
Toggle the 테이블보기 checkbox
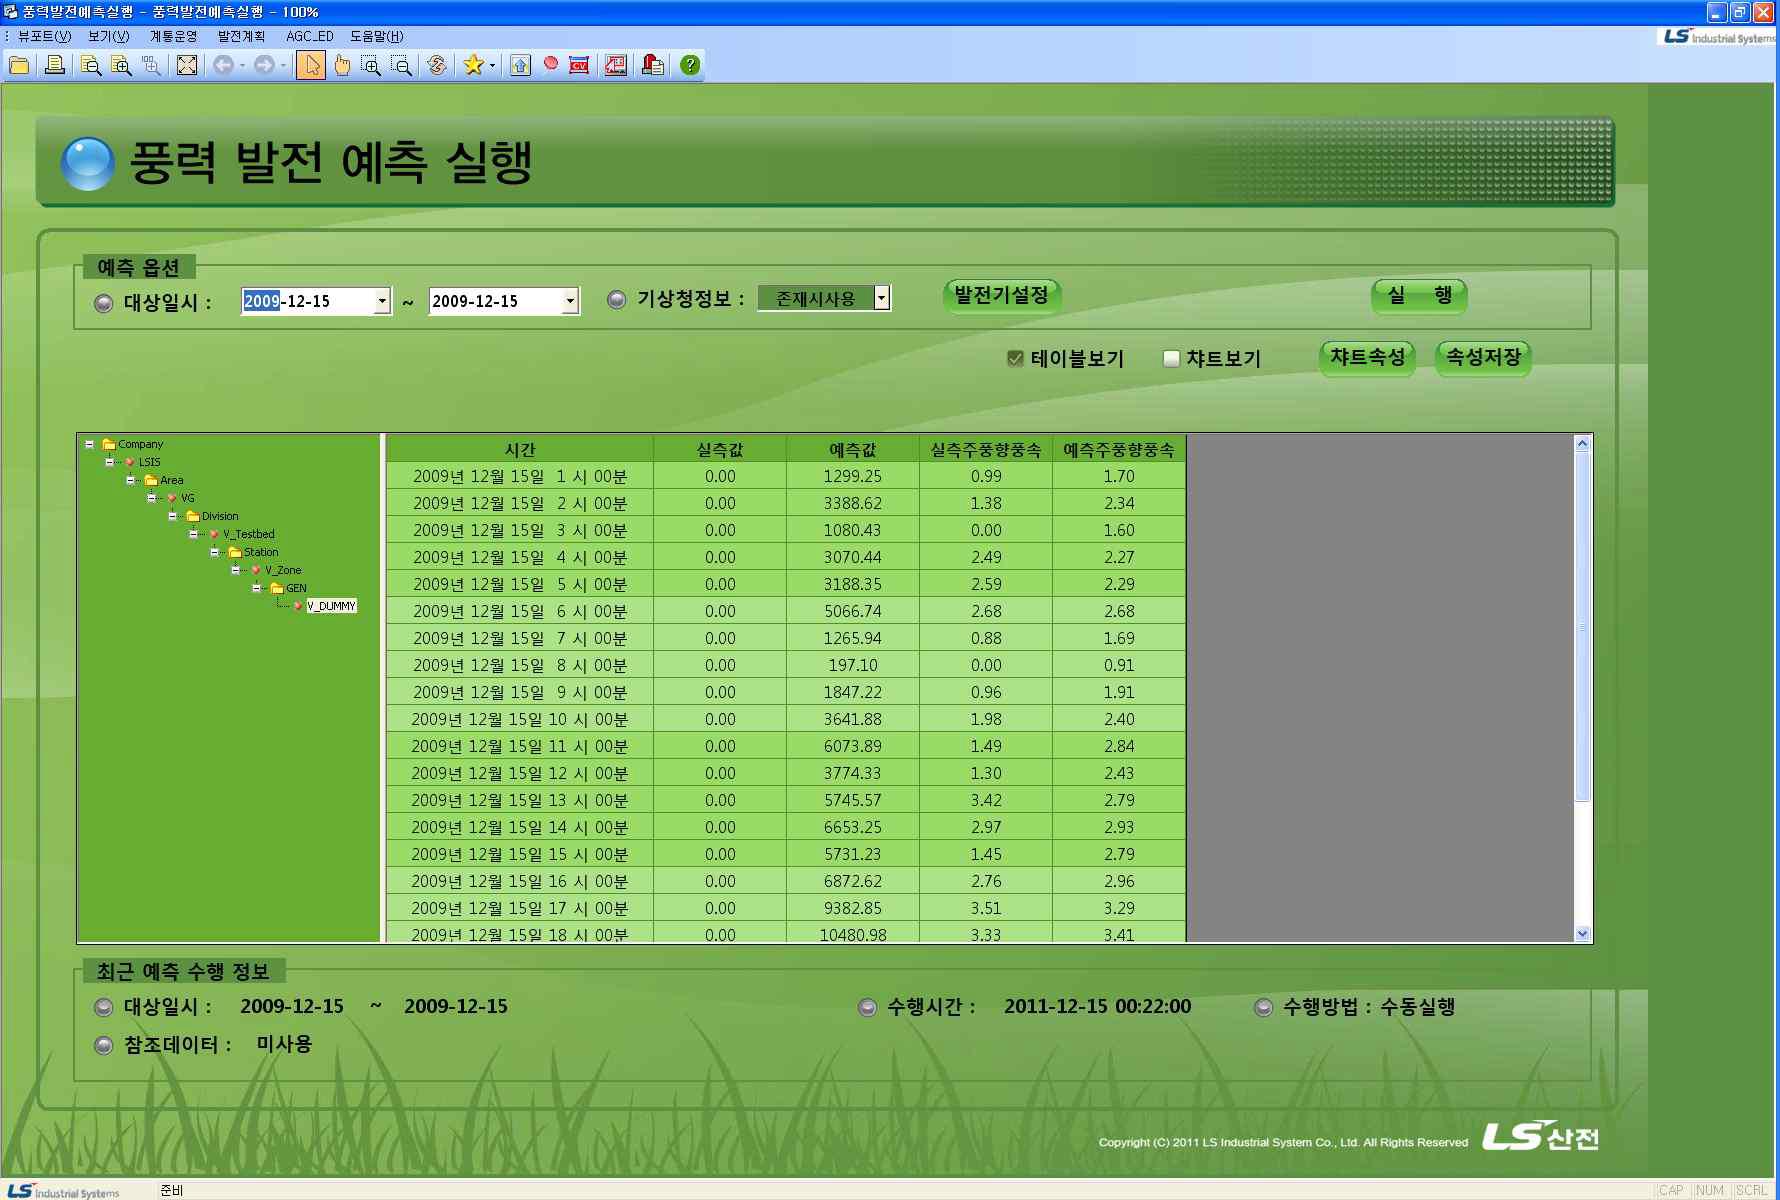tap(1015, 358)
